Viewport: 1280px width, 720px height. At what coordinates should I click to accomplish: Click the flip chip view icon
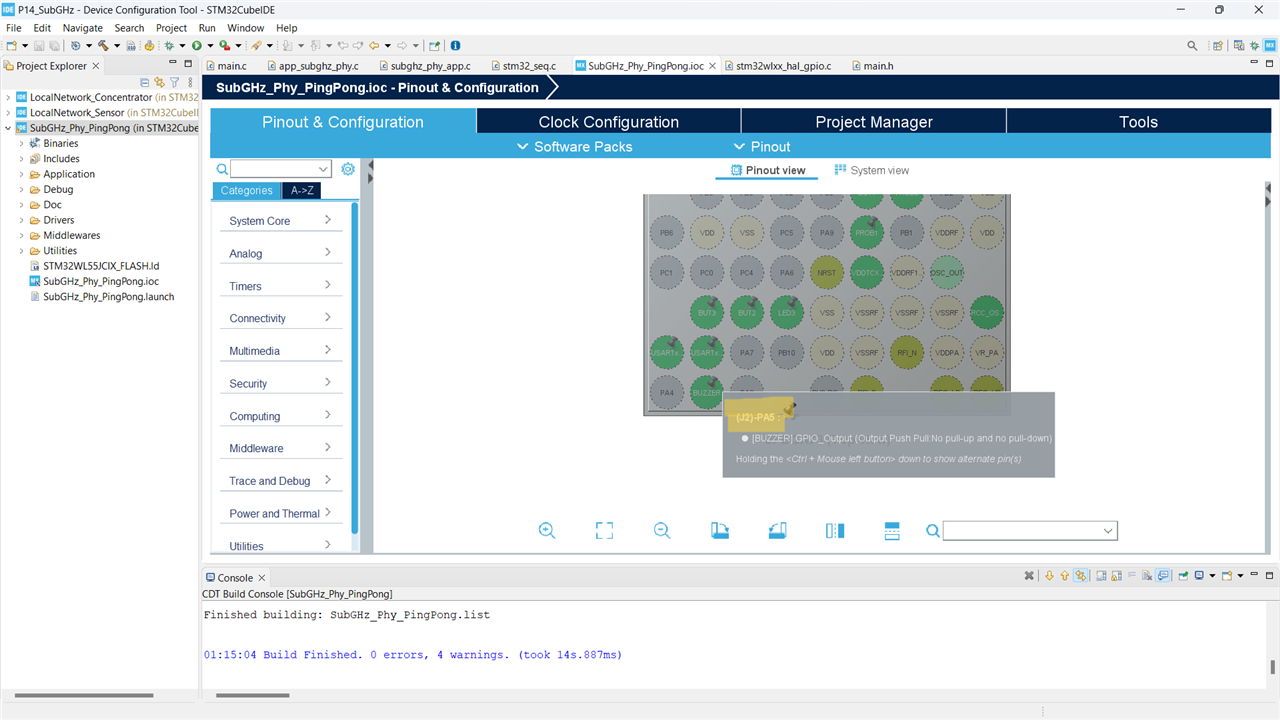point(835,531)
